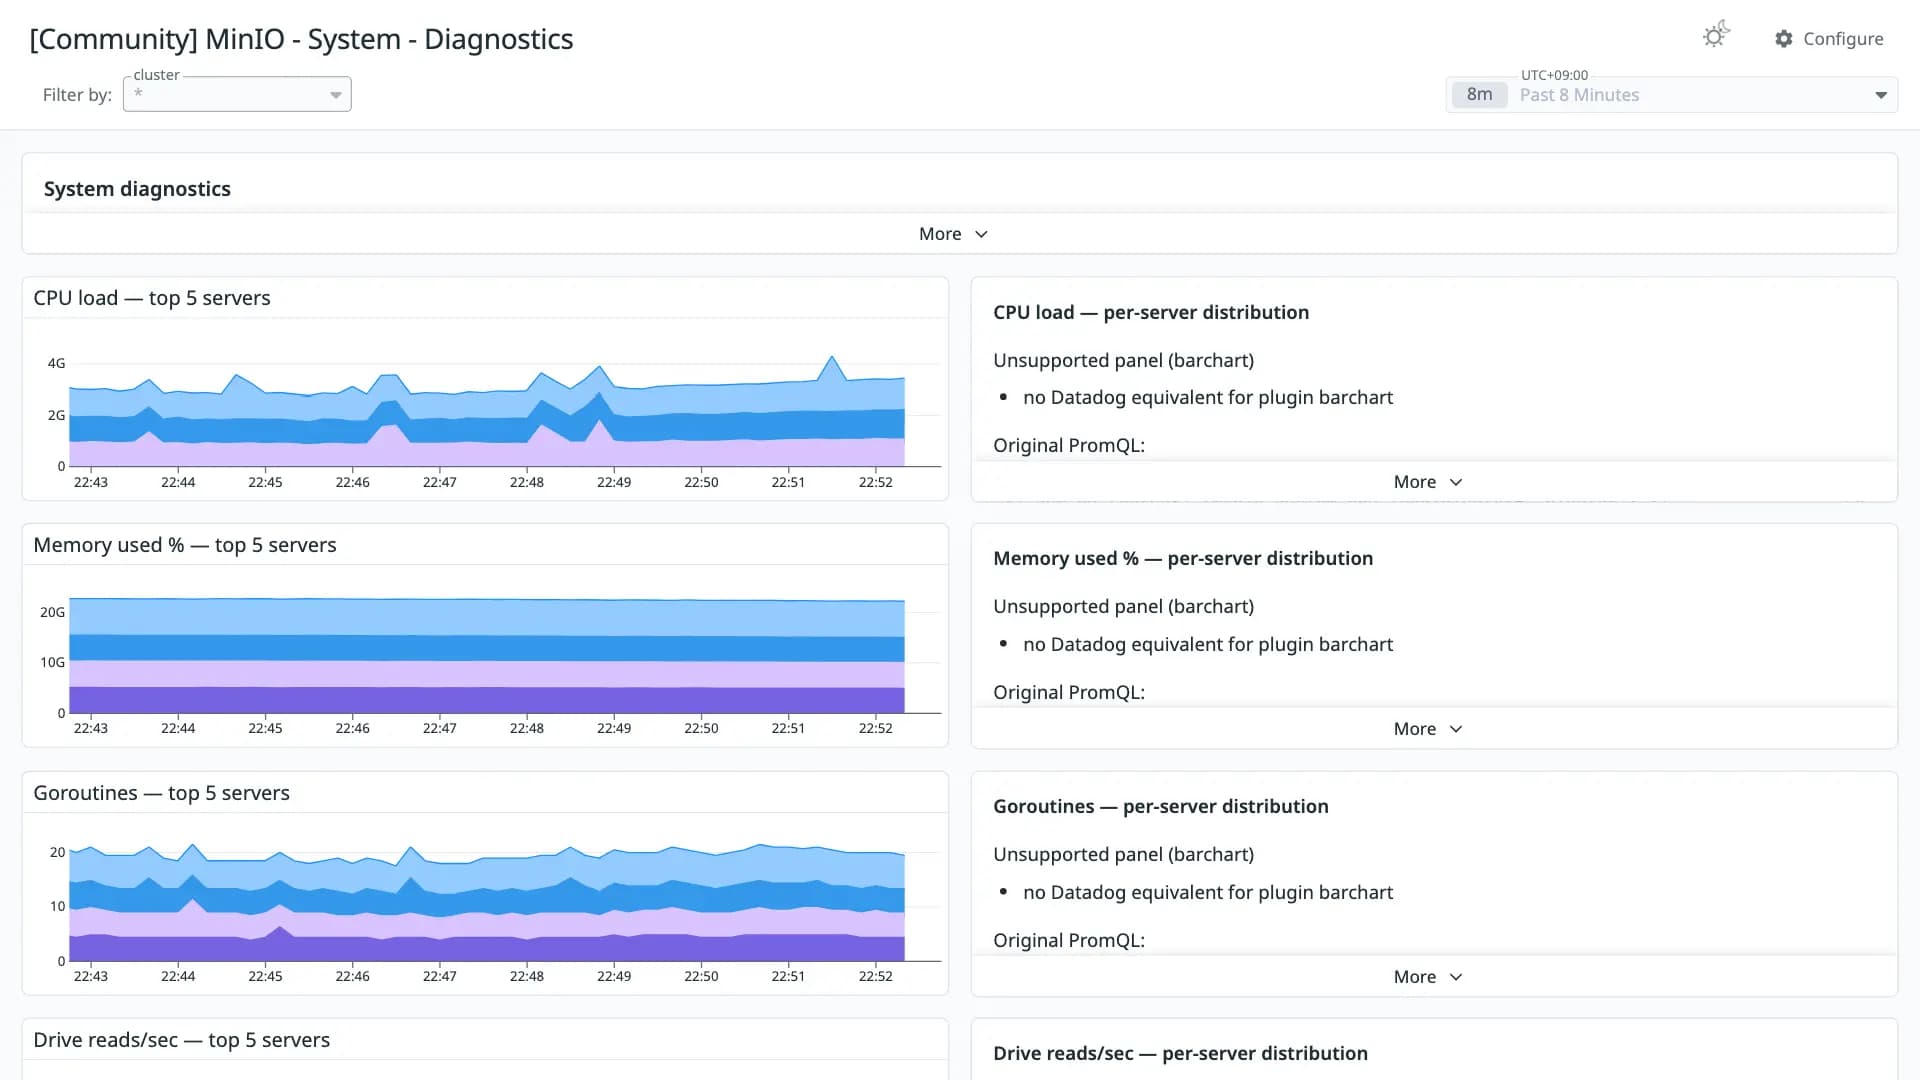
Task: Click the 22:45 tick on the Goroutines chart
Action: point(265,976)
